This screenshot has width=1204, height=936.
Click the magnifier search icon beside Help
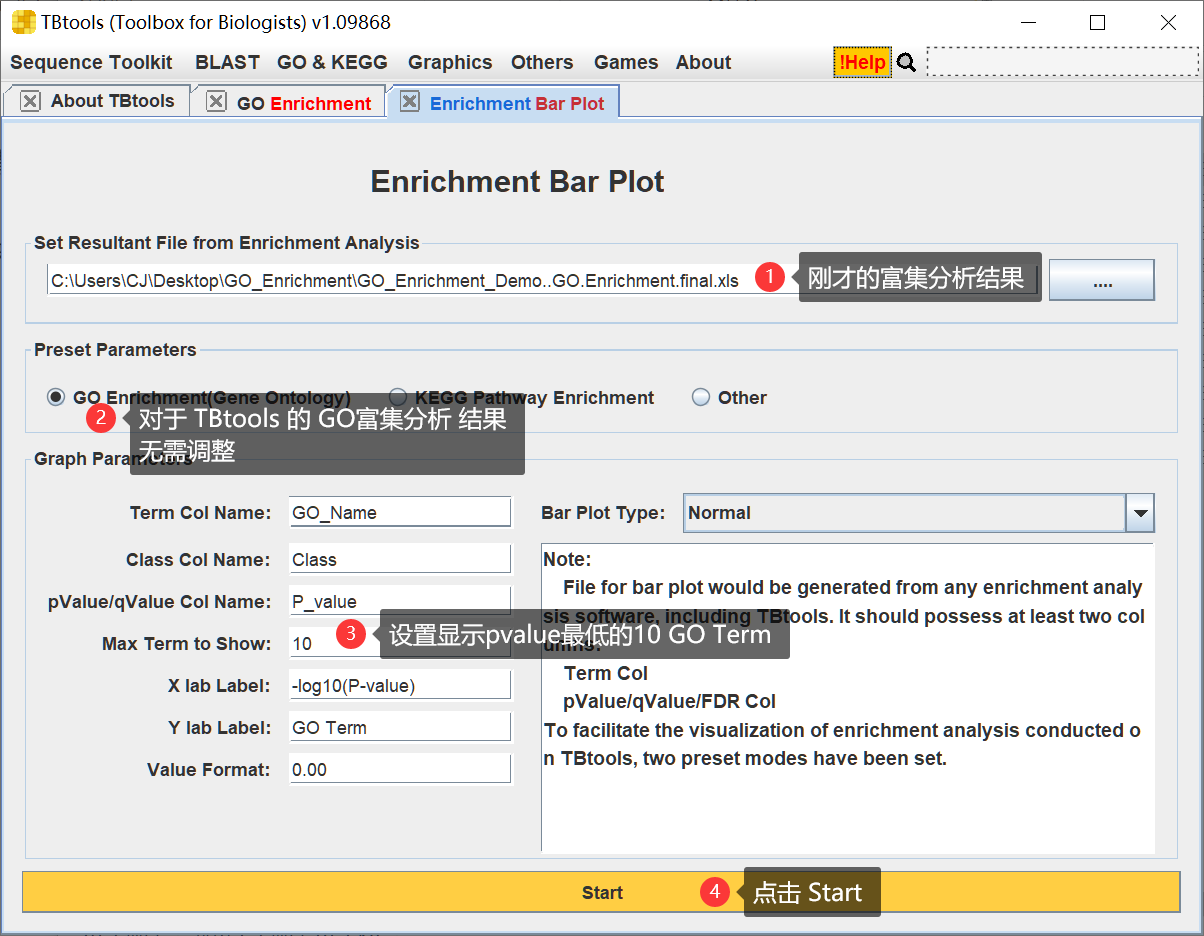pyautogui.click(x=906, y=63)
